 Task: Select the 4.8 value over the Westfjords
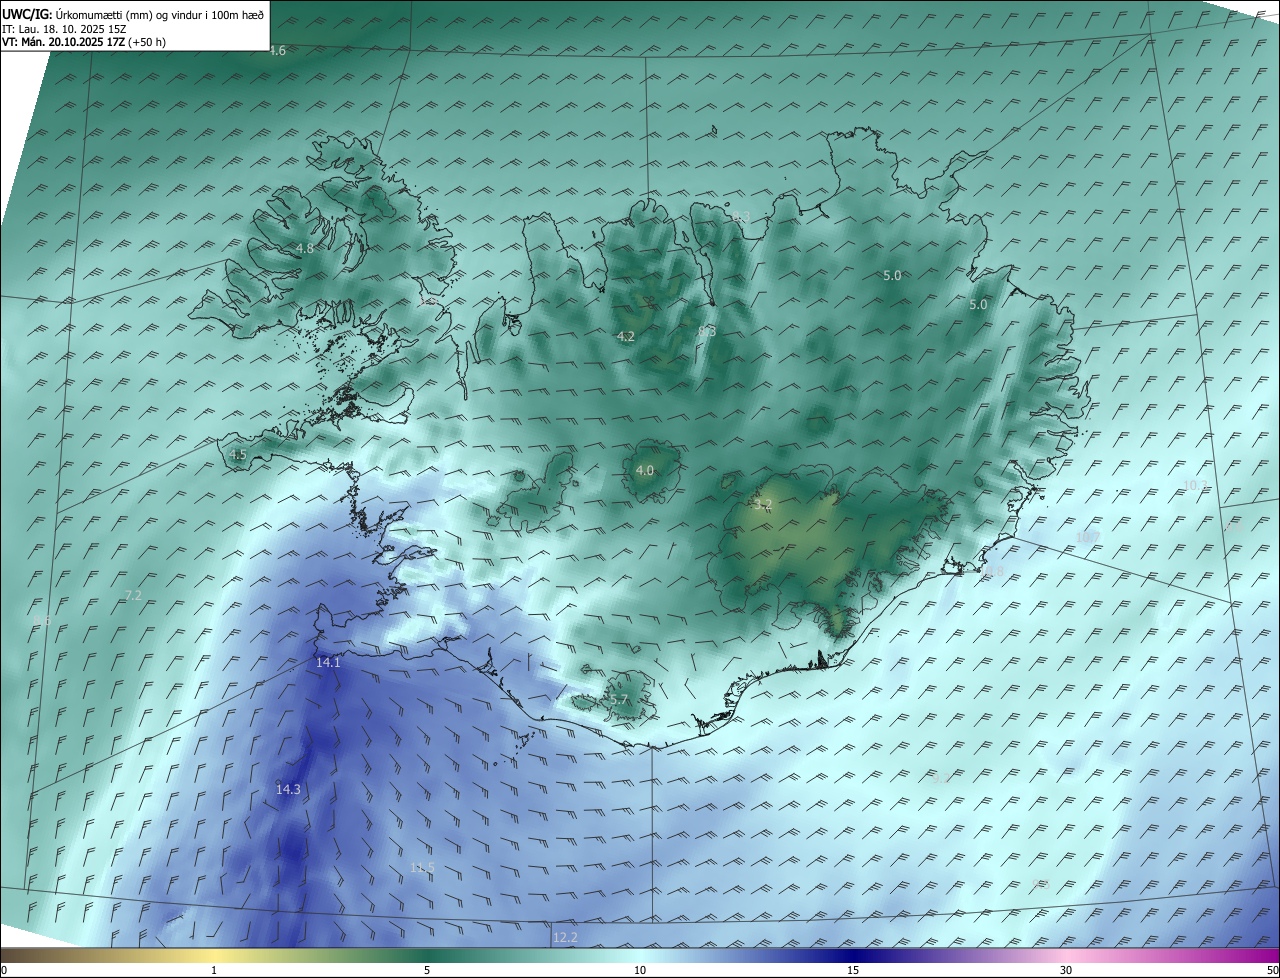coord(305,248)
